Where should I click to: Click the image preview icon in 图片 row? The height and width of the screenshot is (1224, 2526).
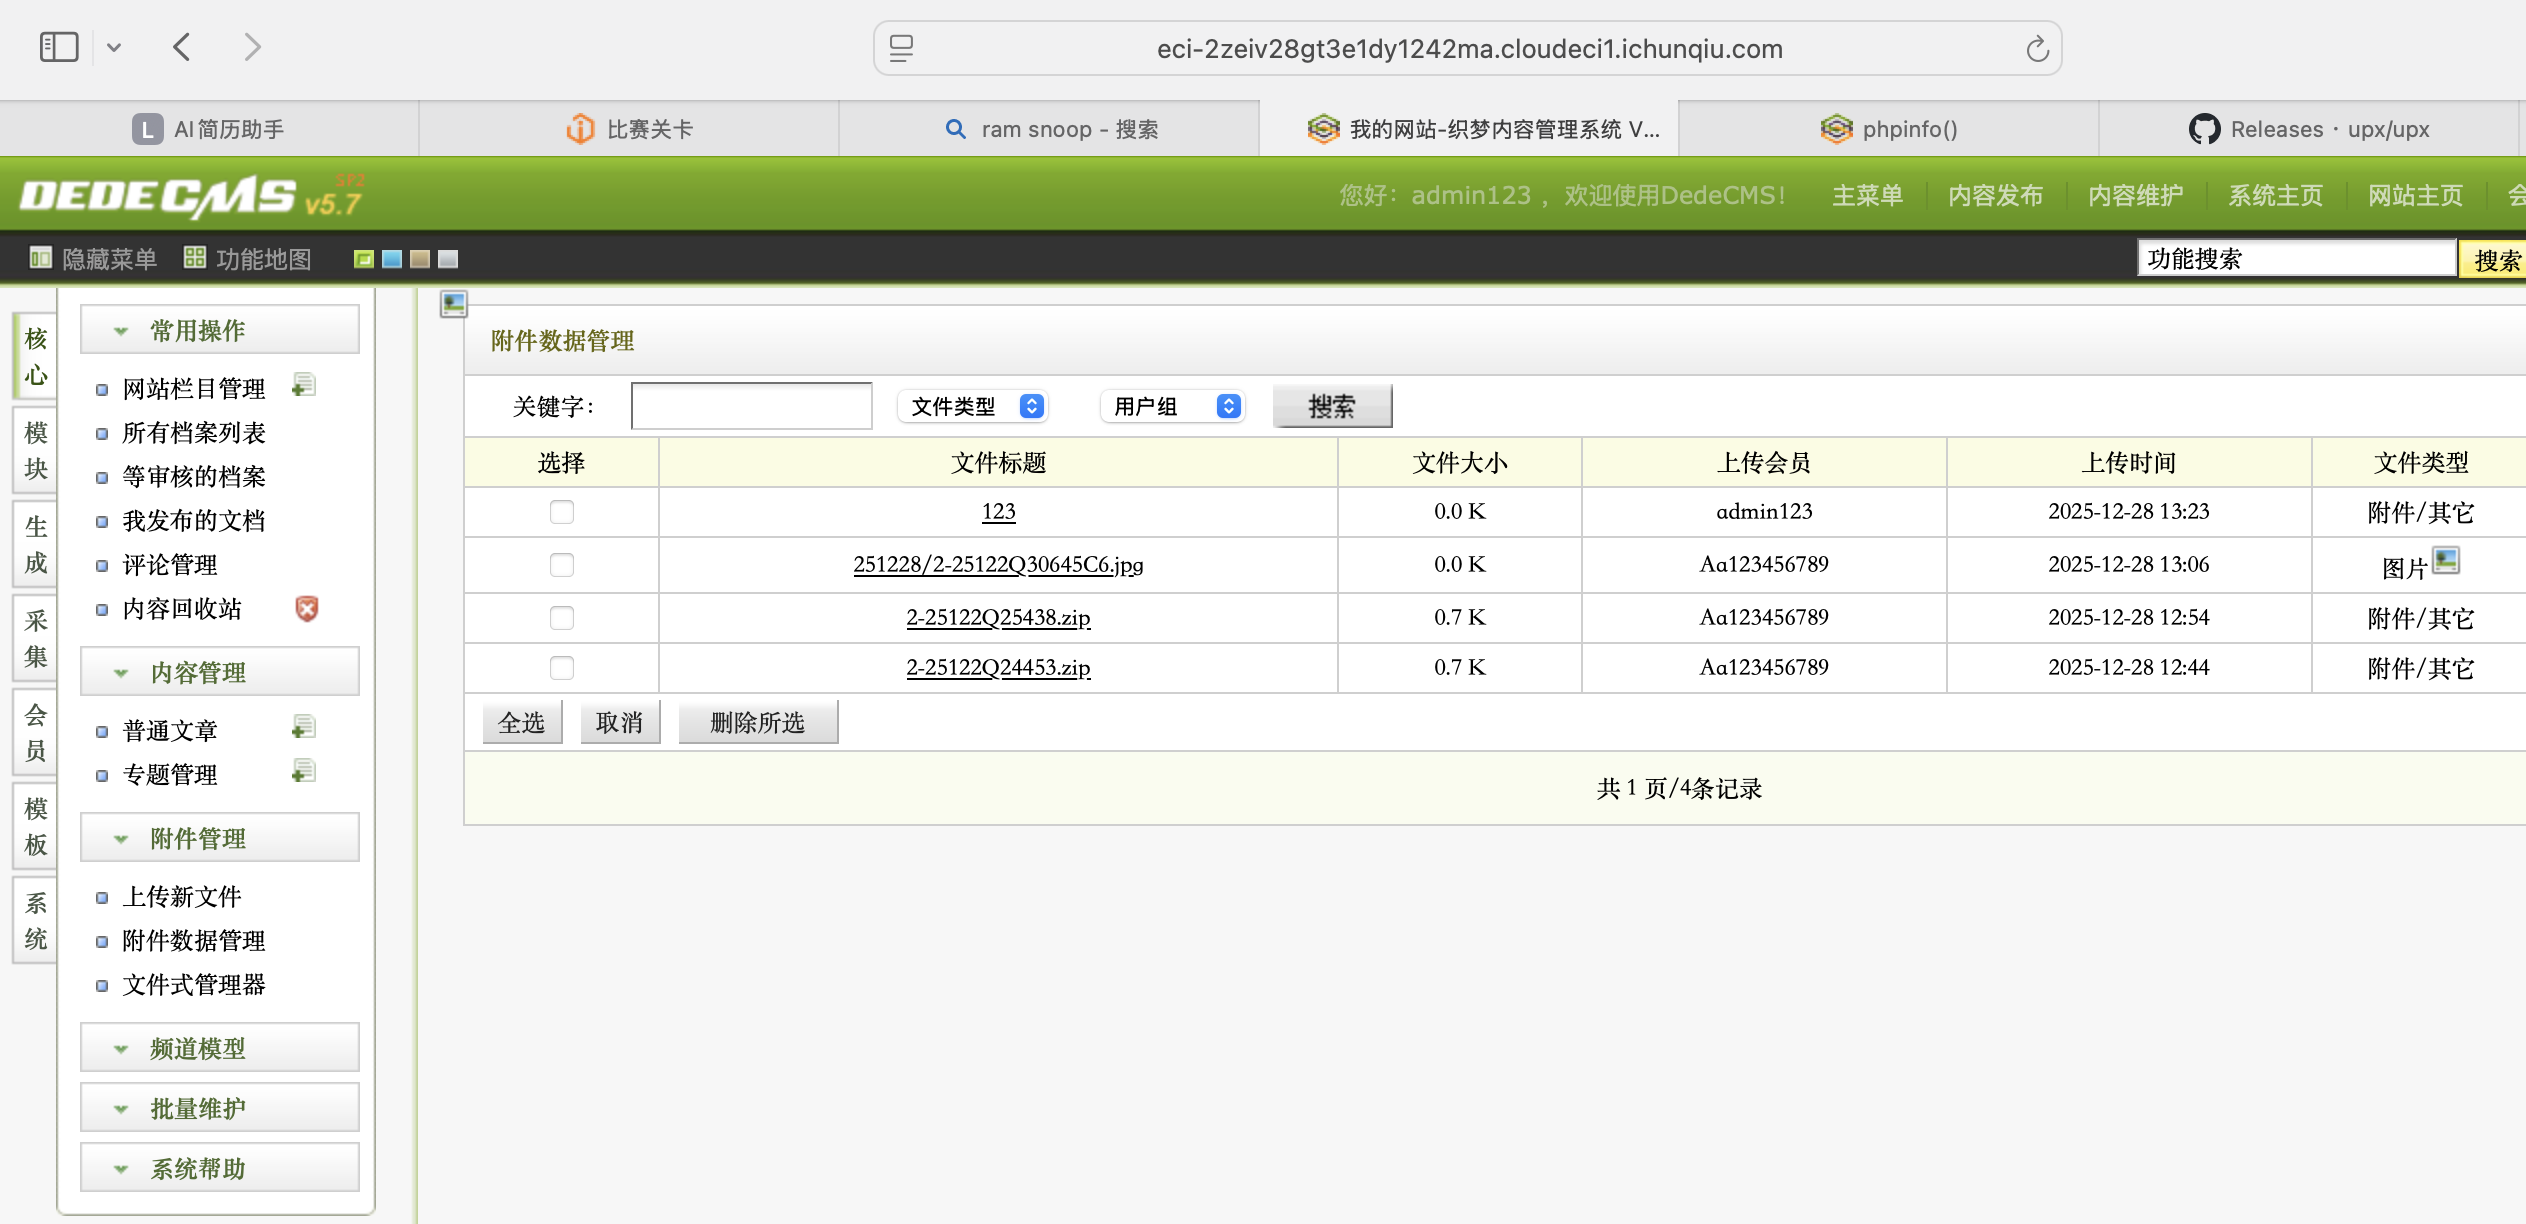coord(2445,560)
